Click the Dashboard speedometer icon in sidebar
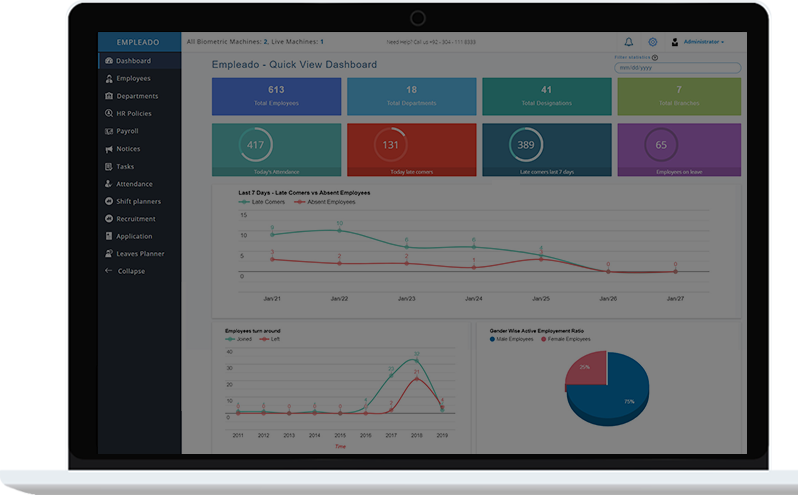The width and height of the screenshot is (798, 495). pos(108,61)
